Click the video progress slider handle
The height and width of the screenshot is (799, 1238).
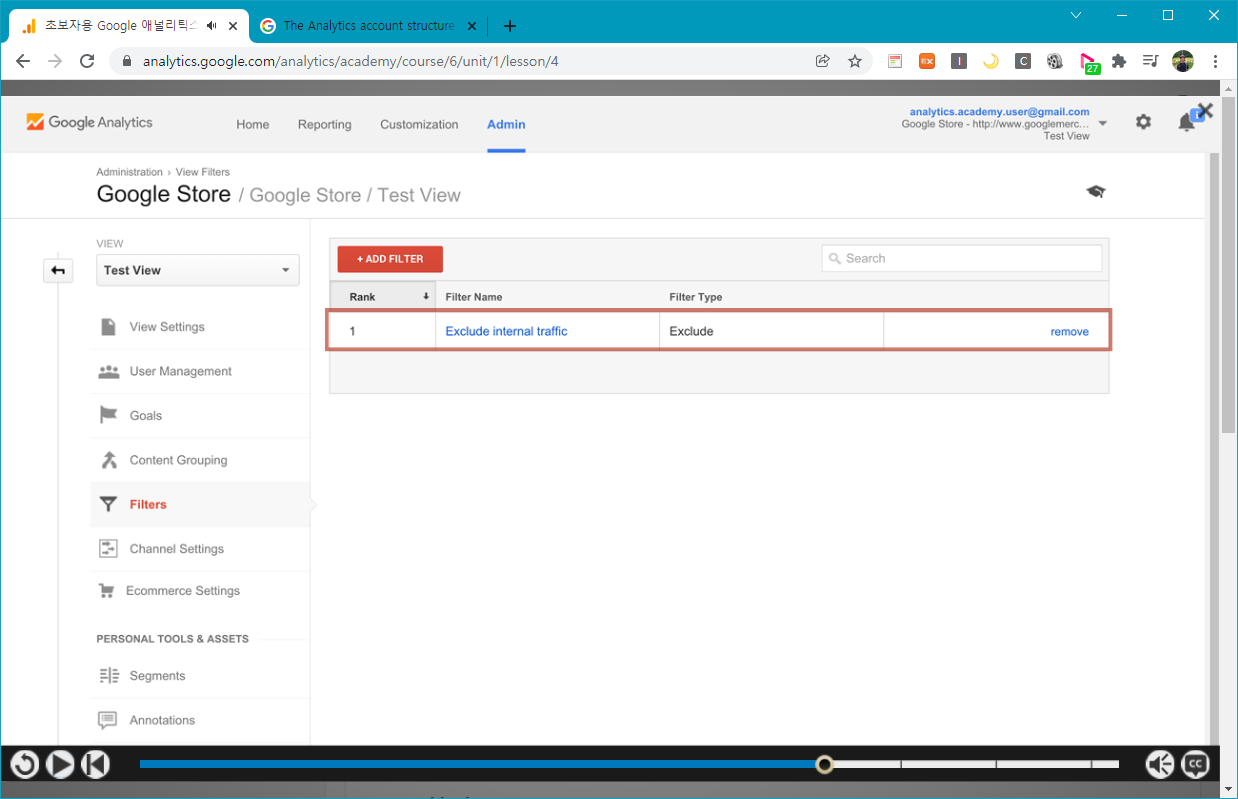pos(824,764)
